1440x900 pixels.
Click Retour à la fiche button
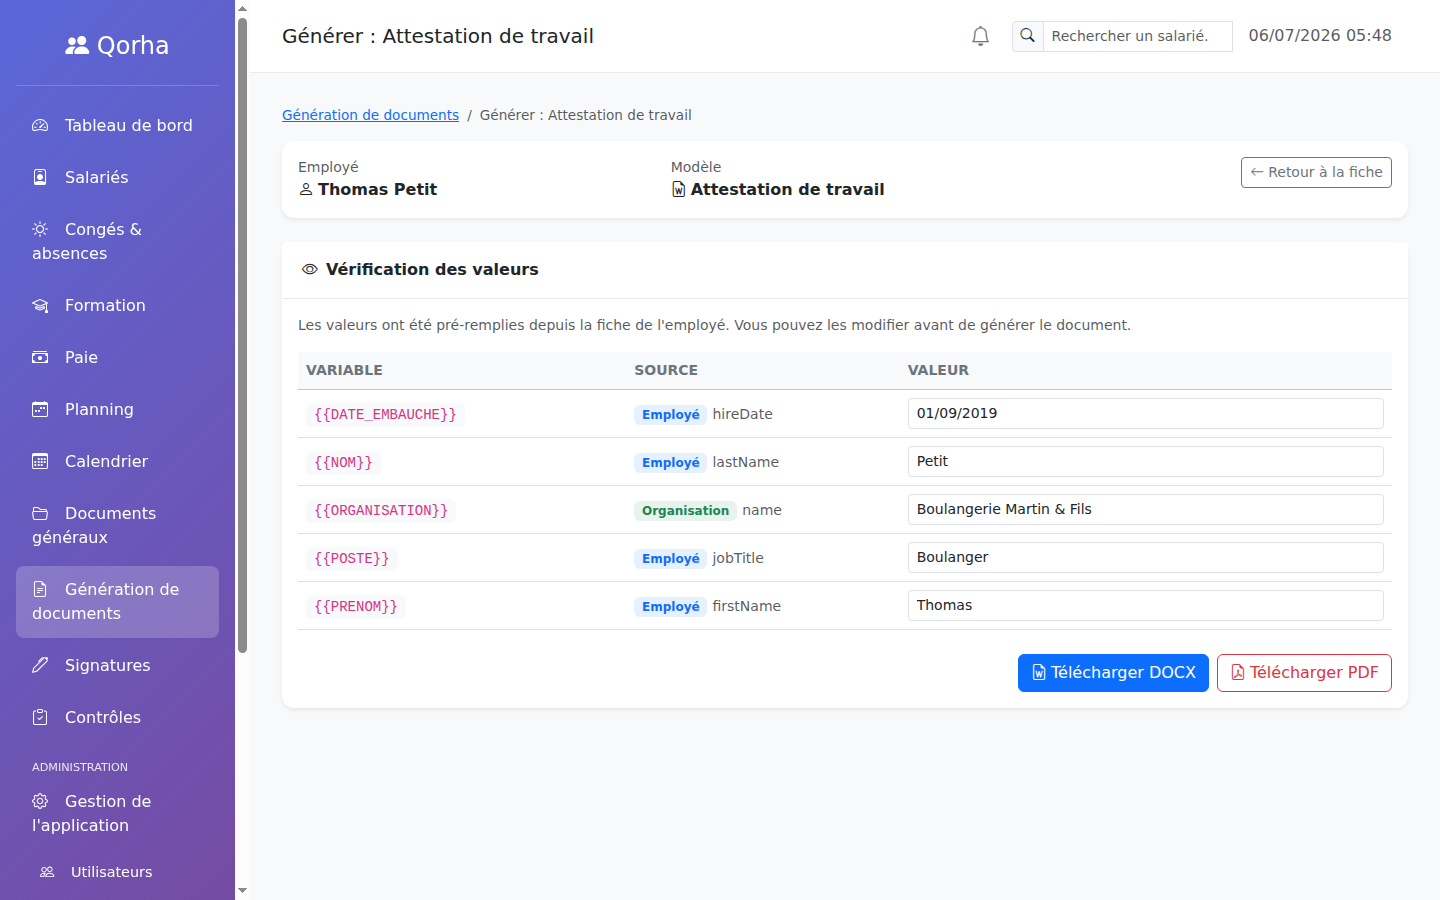tap(1316, 172)
